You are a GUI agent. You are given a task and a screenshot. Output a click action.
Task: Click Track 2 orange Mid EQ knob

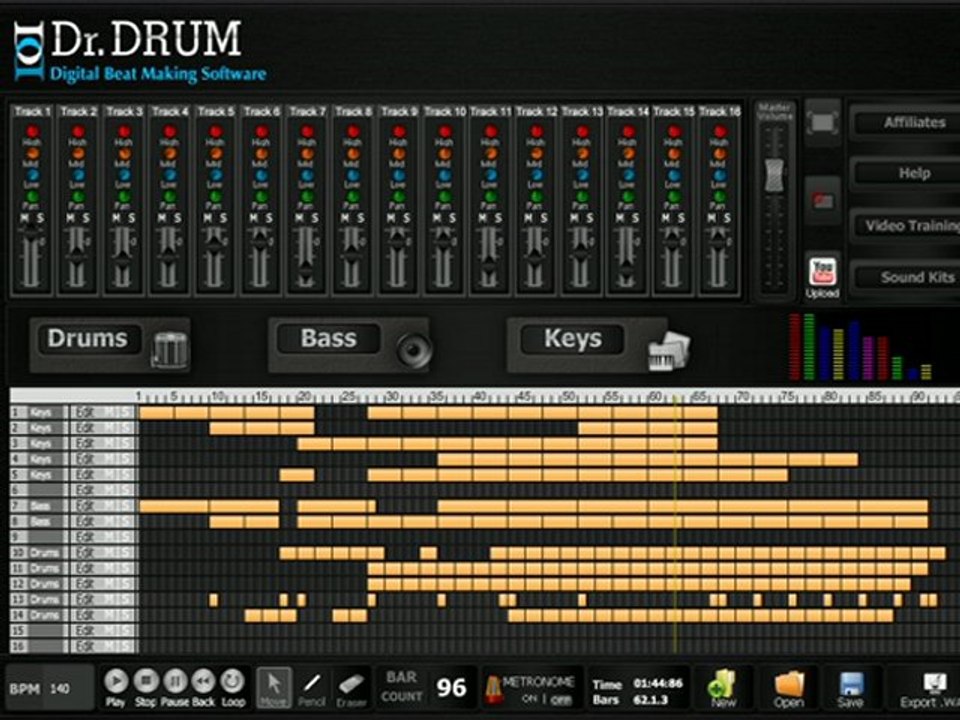coord(78,154)
